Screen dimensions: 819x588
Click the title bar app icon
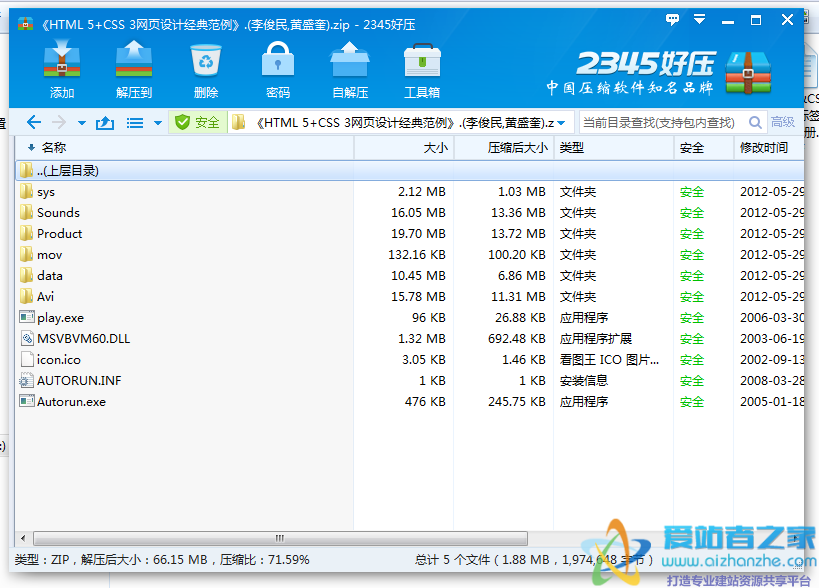pyautogui.click(x=25, y=24)
